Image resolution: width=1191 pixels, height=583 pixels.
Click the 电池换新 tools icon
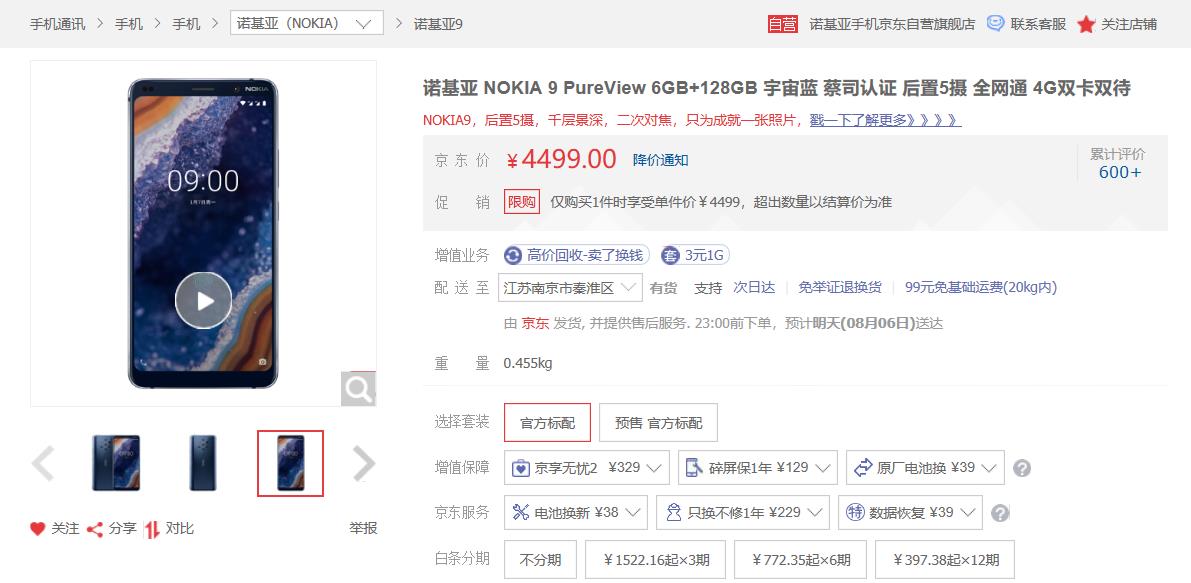click(520, 512)
